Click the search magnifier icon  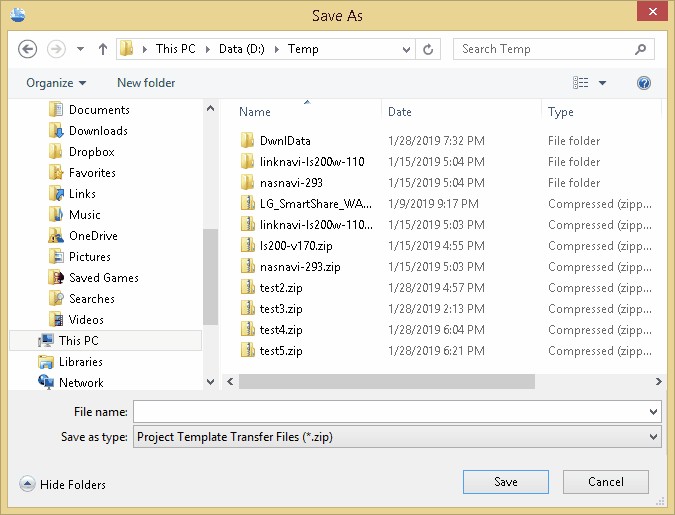(640, 49)
